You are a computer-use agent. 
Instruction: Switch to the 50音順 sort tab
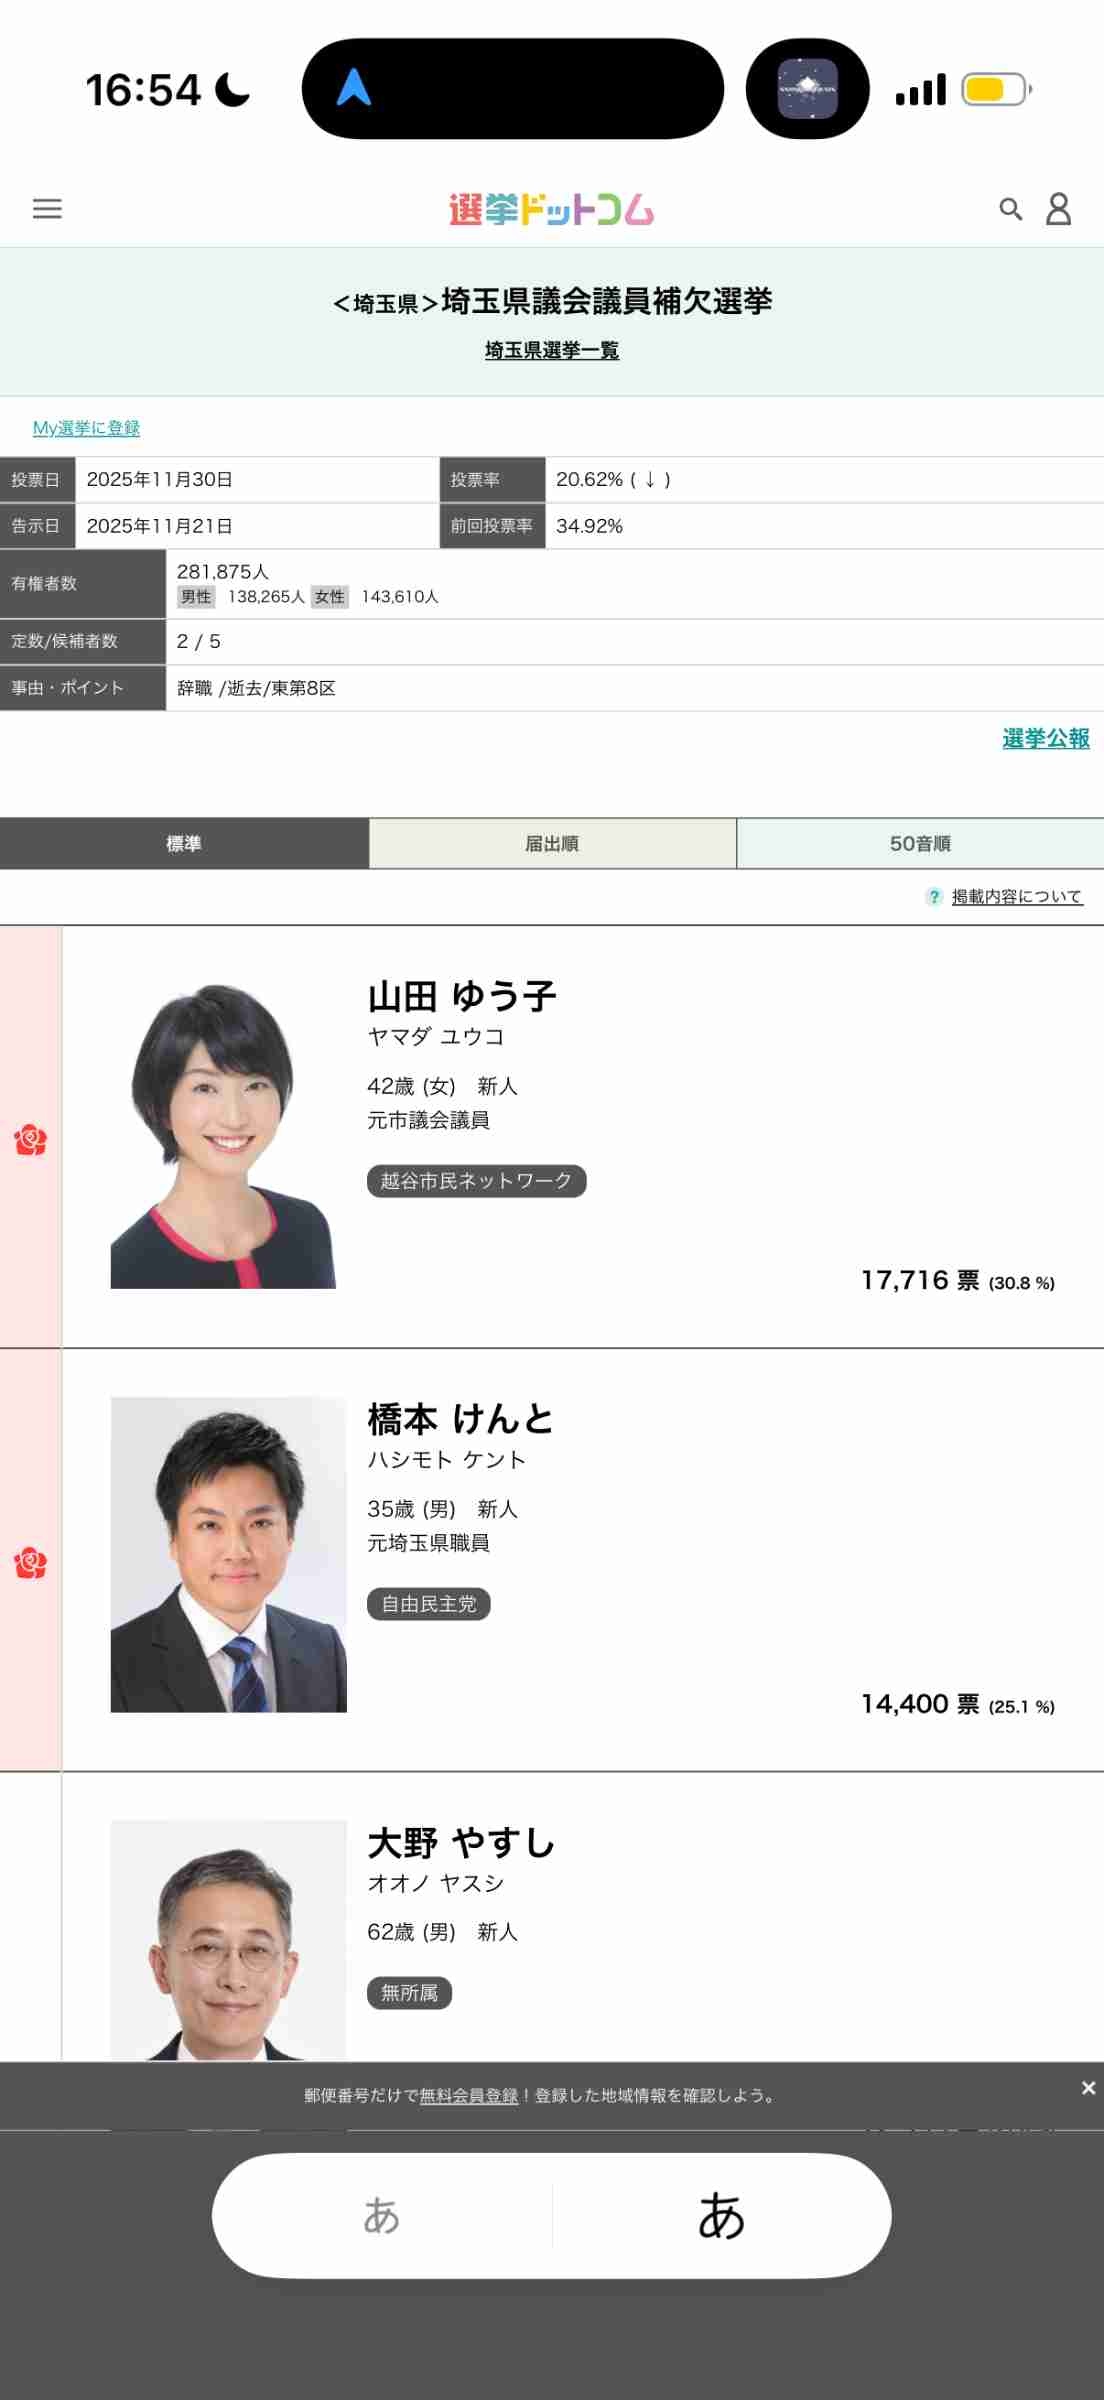(920, 844)
